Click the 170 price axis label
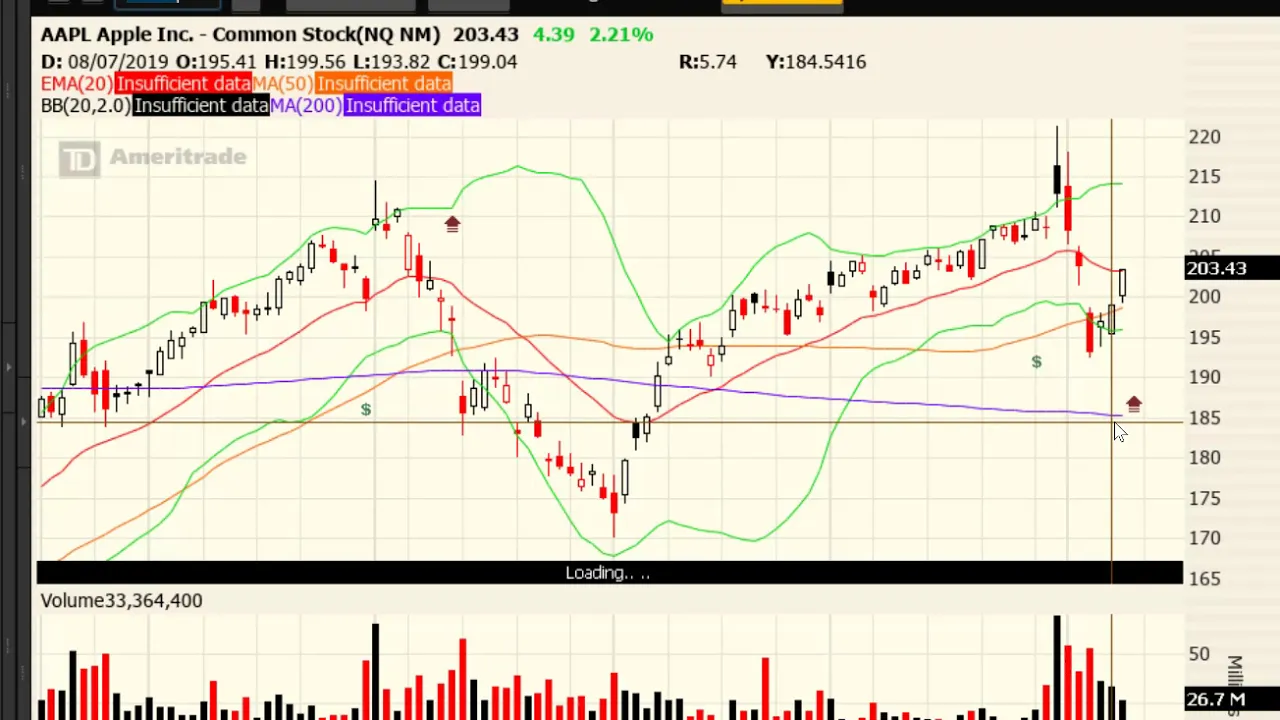Screen dimensions: 1280x720 click(1205, 538)
